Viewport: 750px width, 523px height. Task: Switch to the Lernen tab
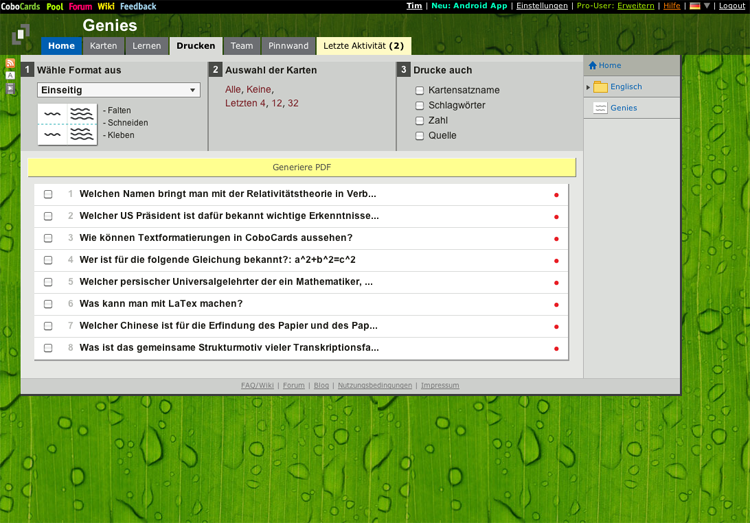click(146, 46)
